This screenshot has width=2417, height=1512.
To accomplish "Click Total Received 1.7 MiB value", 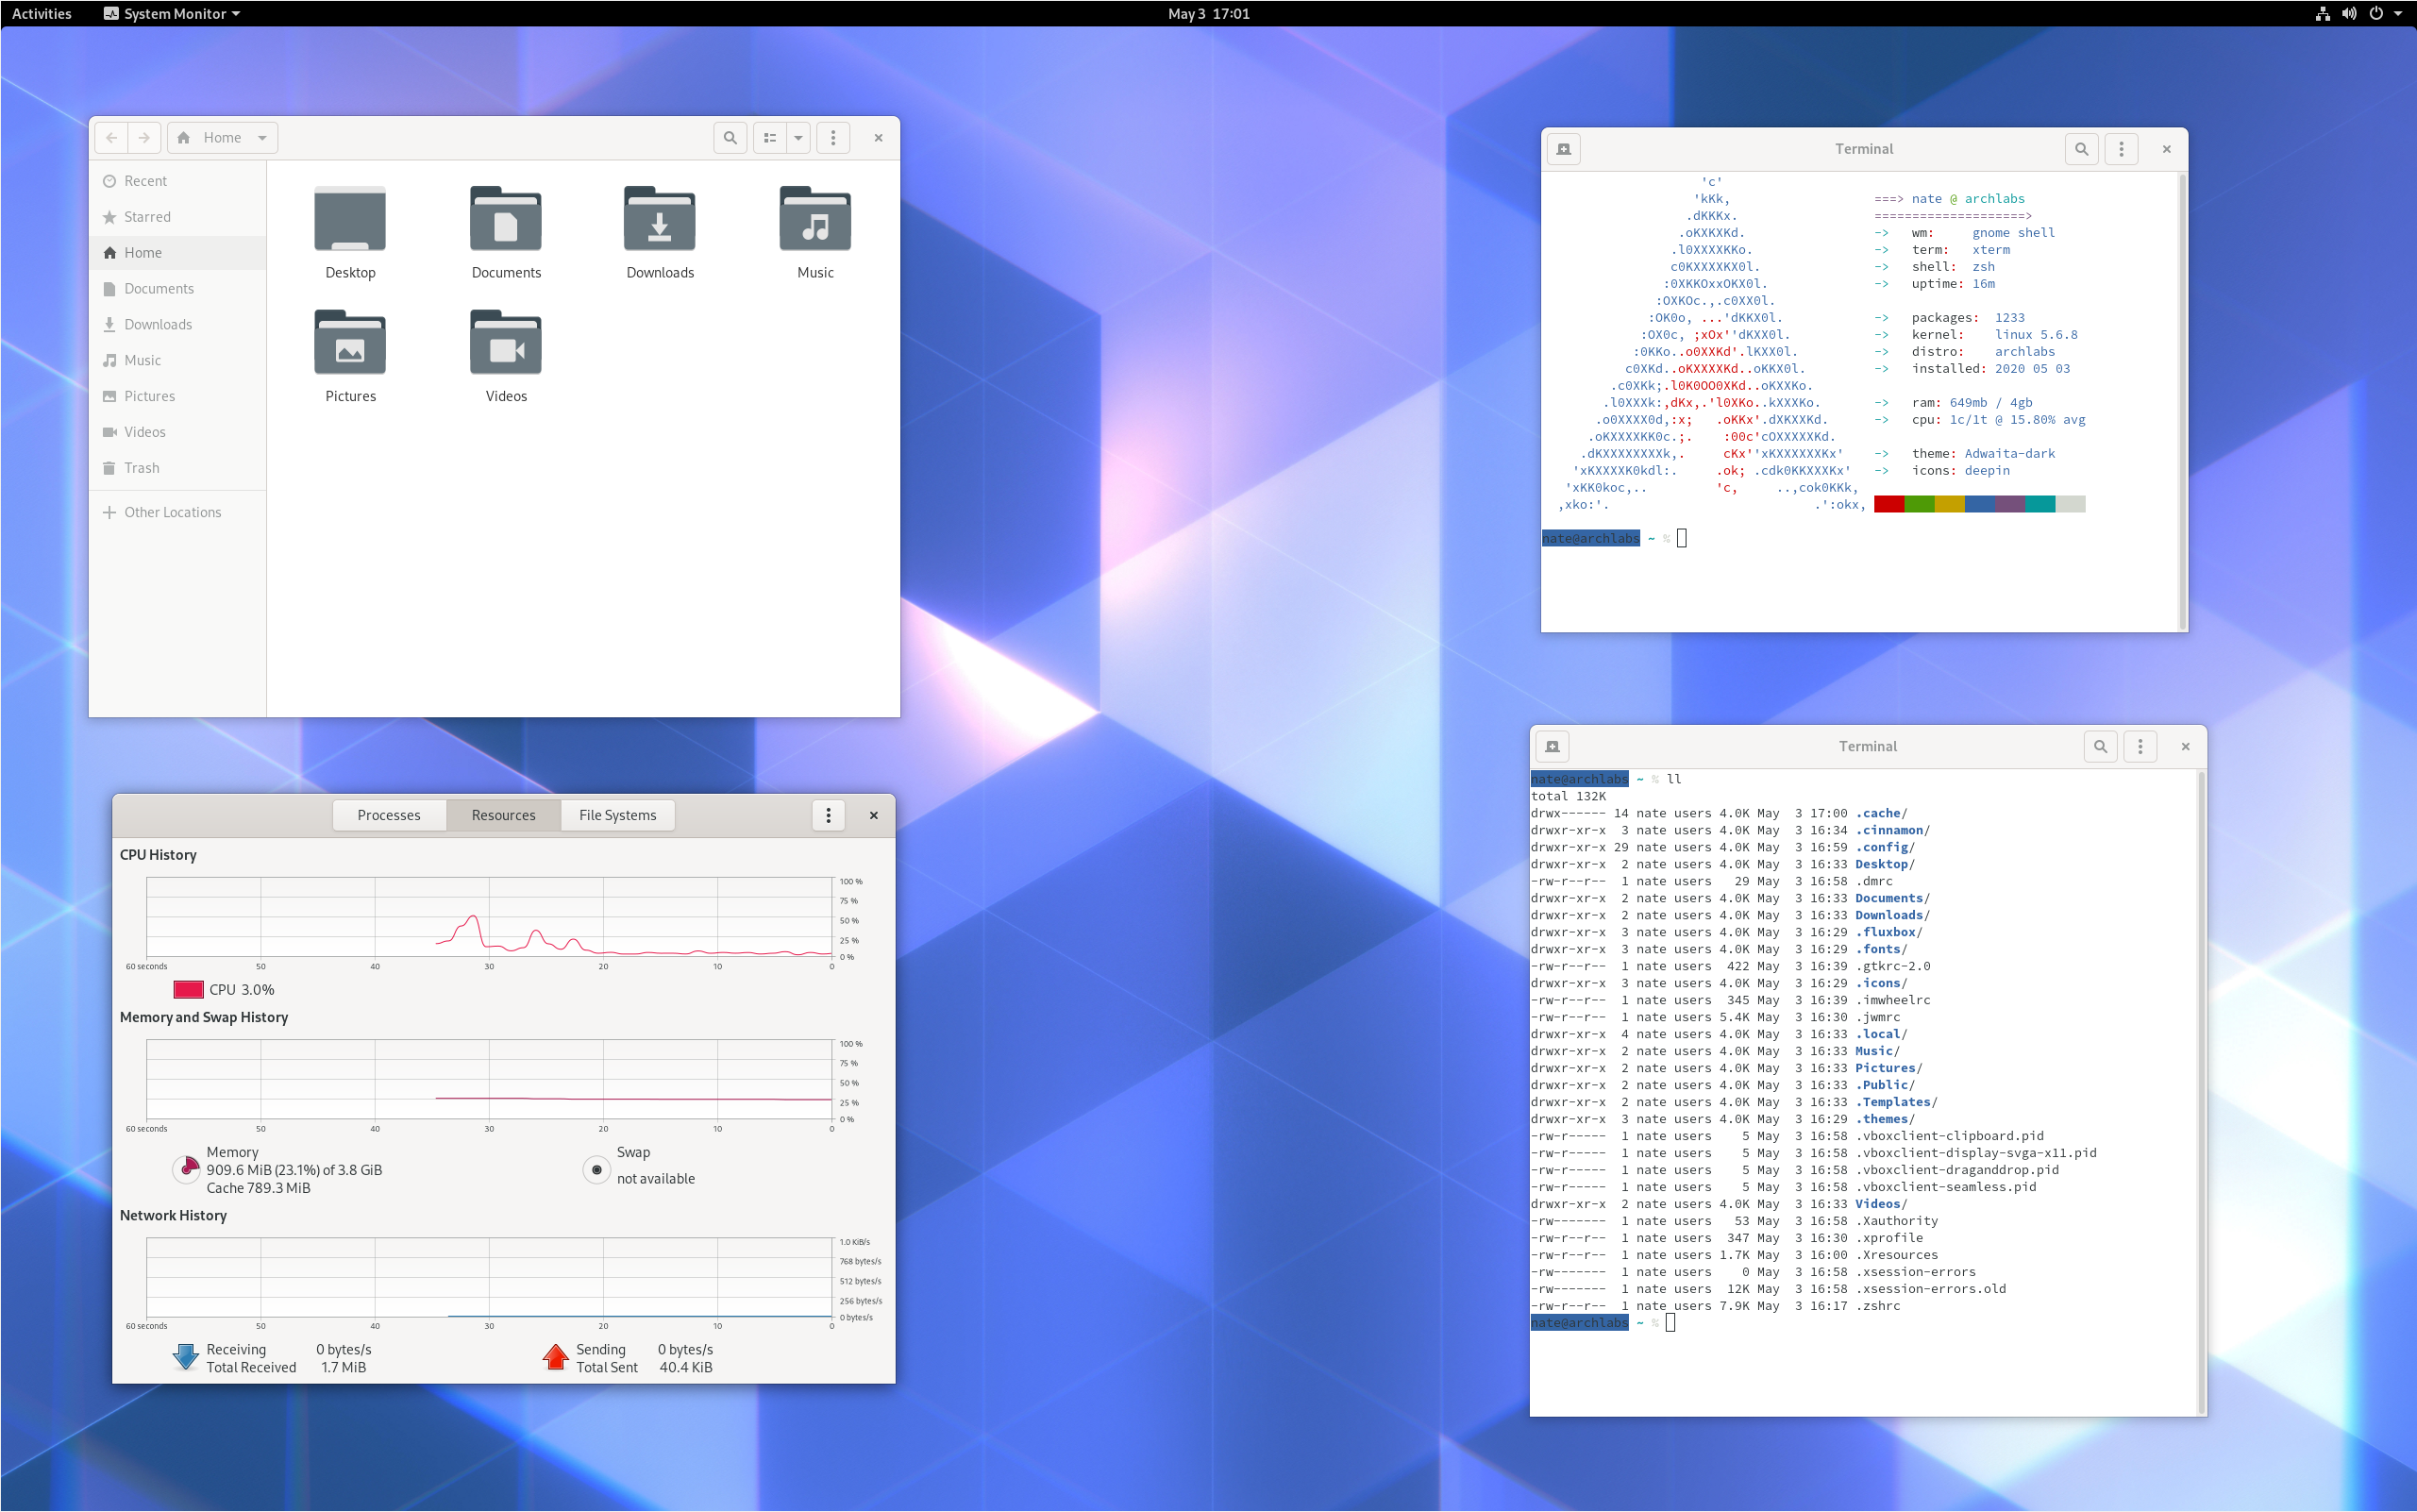I will click(343, 1367).
